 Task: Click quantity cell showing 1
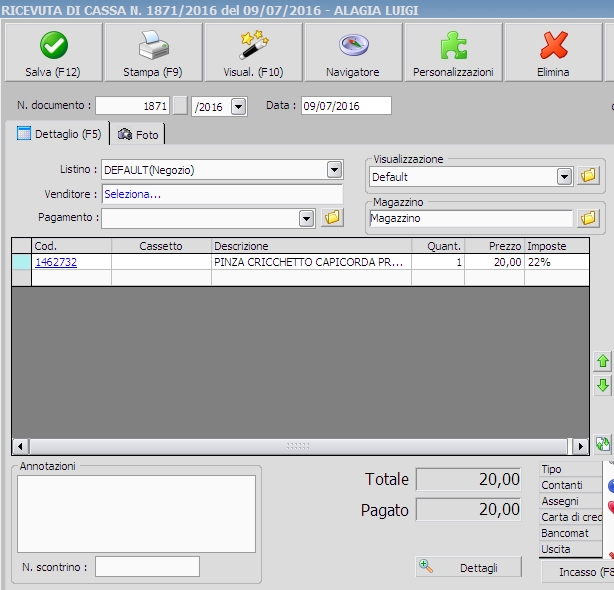point(438,262)
